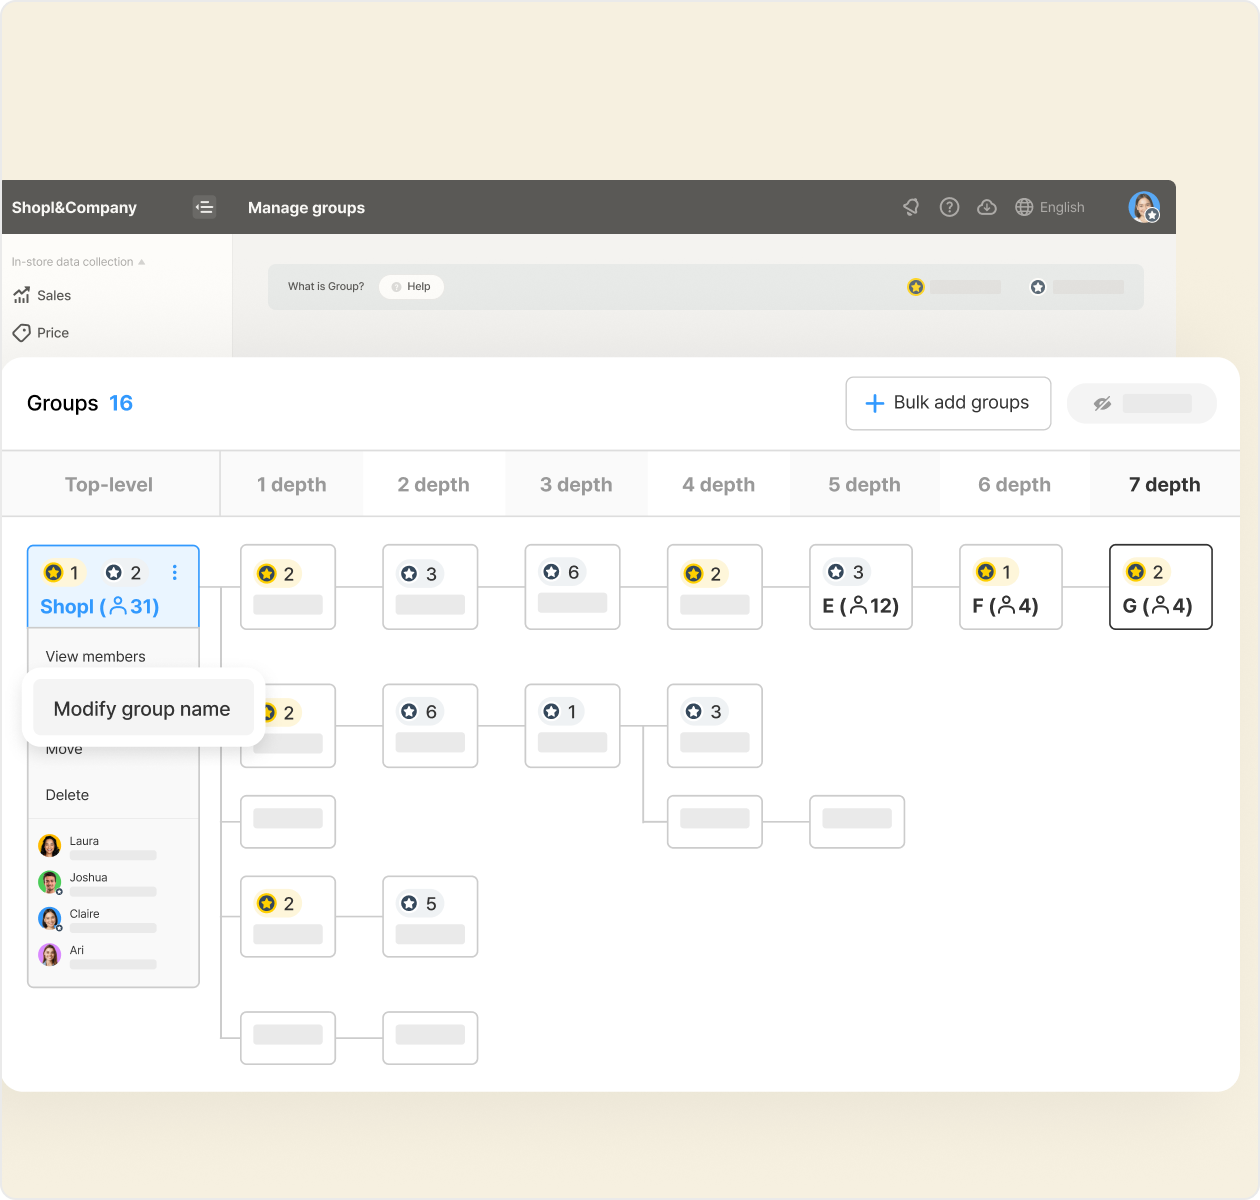Select Price in the sidebar

51,333
